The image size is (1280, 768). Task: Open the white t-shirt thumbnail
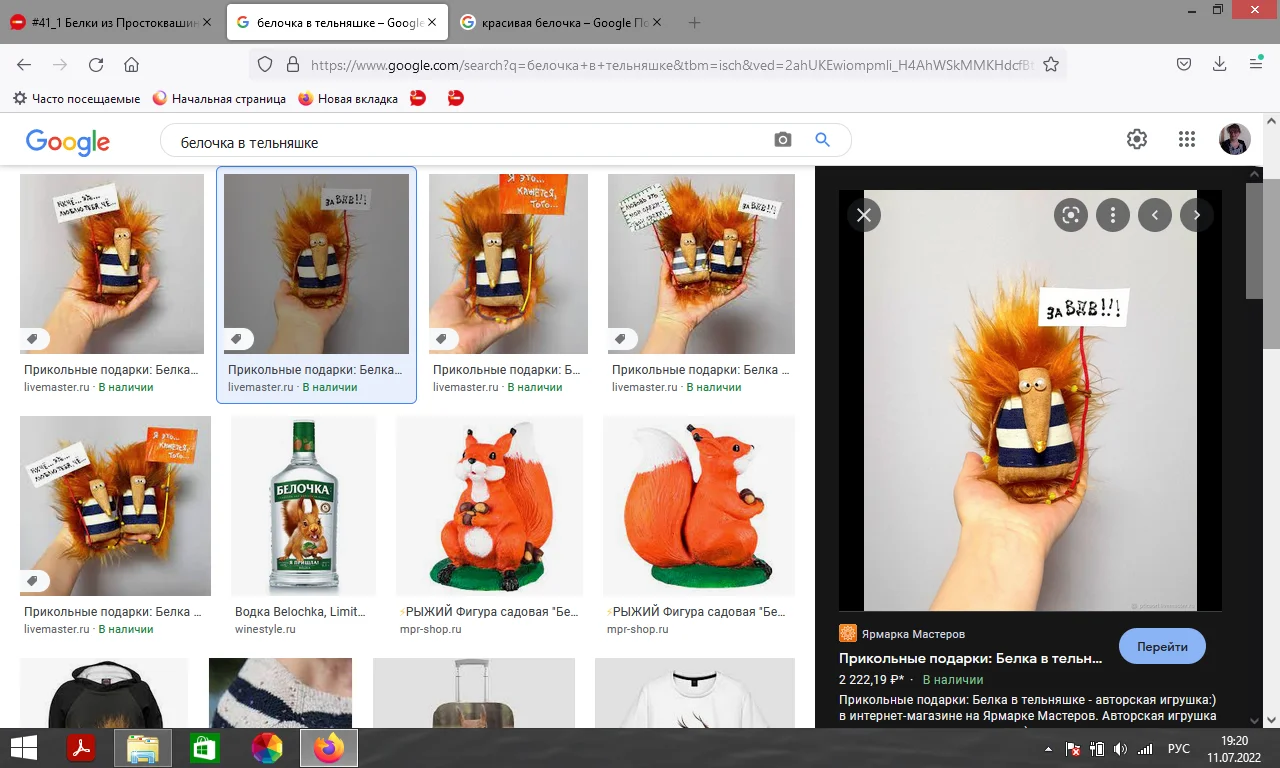[x=695, y=693]
